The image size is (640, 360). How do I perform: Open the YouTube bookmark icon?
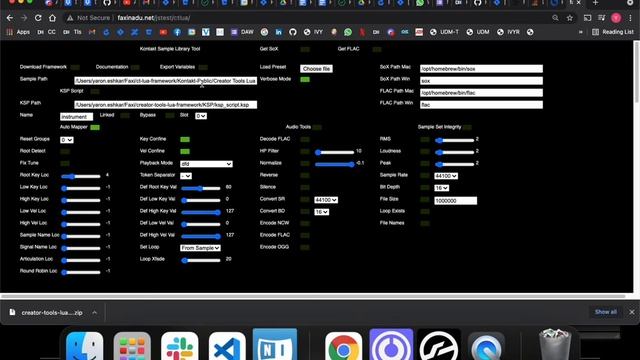[163, 32]
